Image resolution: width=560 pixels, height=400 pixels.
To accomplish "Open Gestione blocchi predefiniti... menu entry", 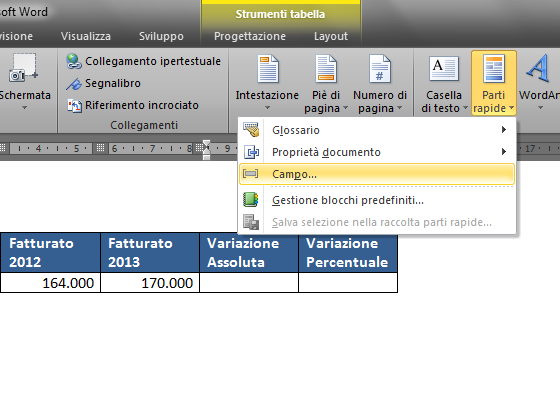I will [x=377, y=200].
